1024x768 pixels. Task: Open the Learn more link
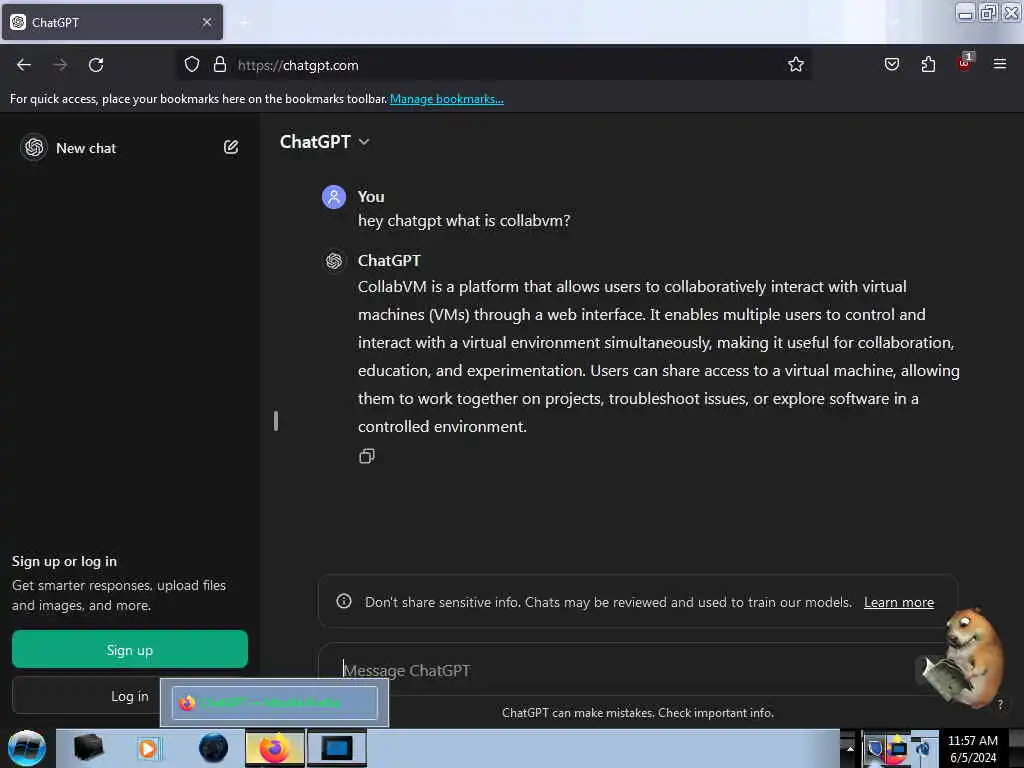(x=899, y=602)
